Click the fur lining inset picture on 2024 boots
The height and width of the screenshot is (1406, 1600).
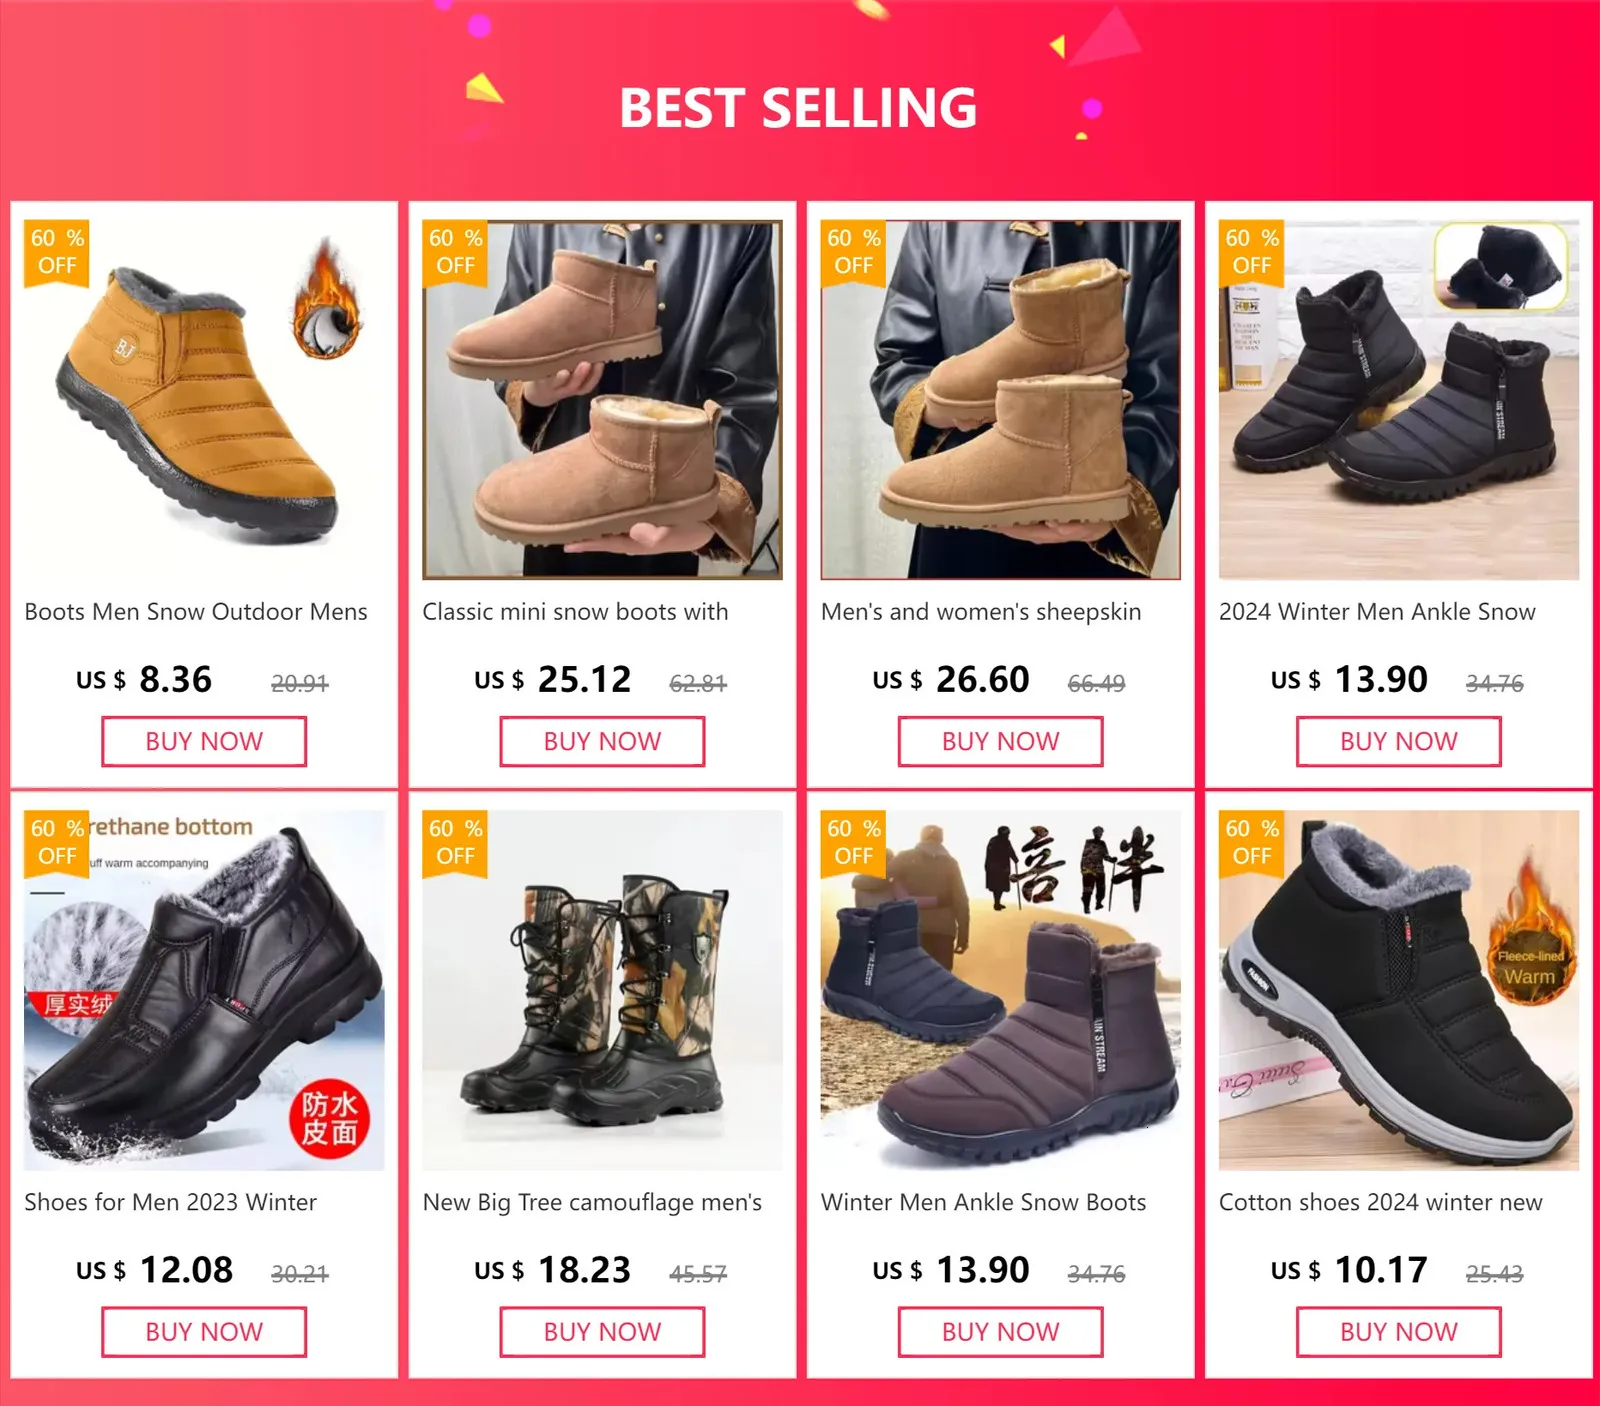1500,266
